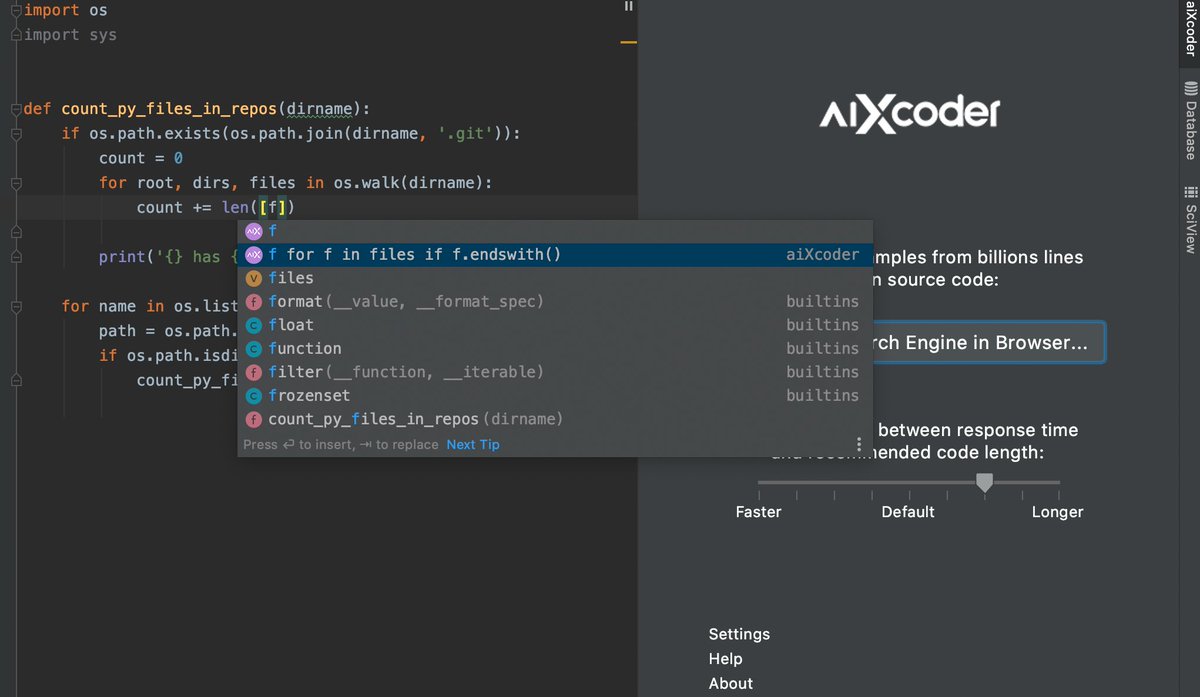This screenshot has height=697, width=1200.
Task: Click the fold end marker beside 'import sys'
Action: coord(15,35)
